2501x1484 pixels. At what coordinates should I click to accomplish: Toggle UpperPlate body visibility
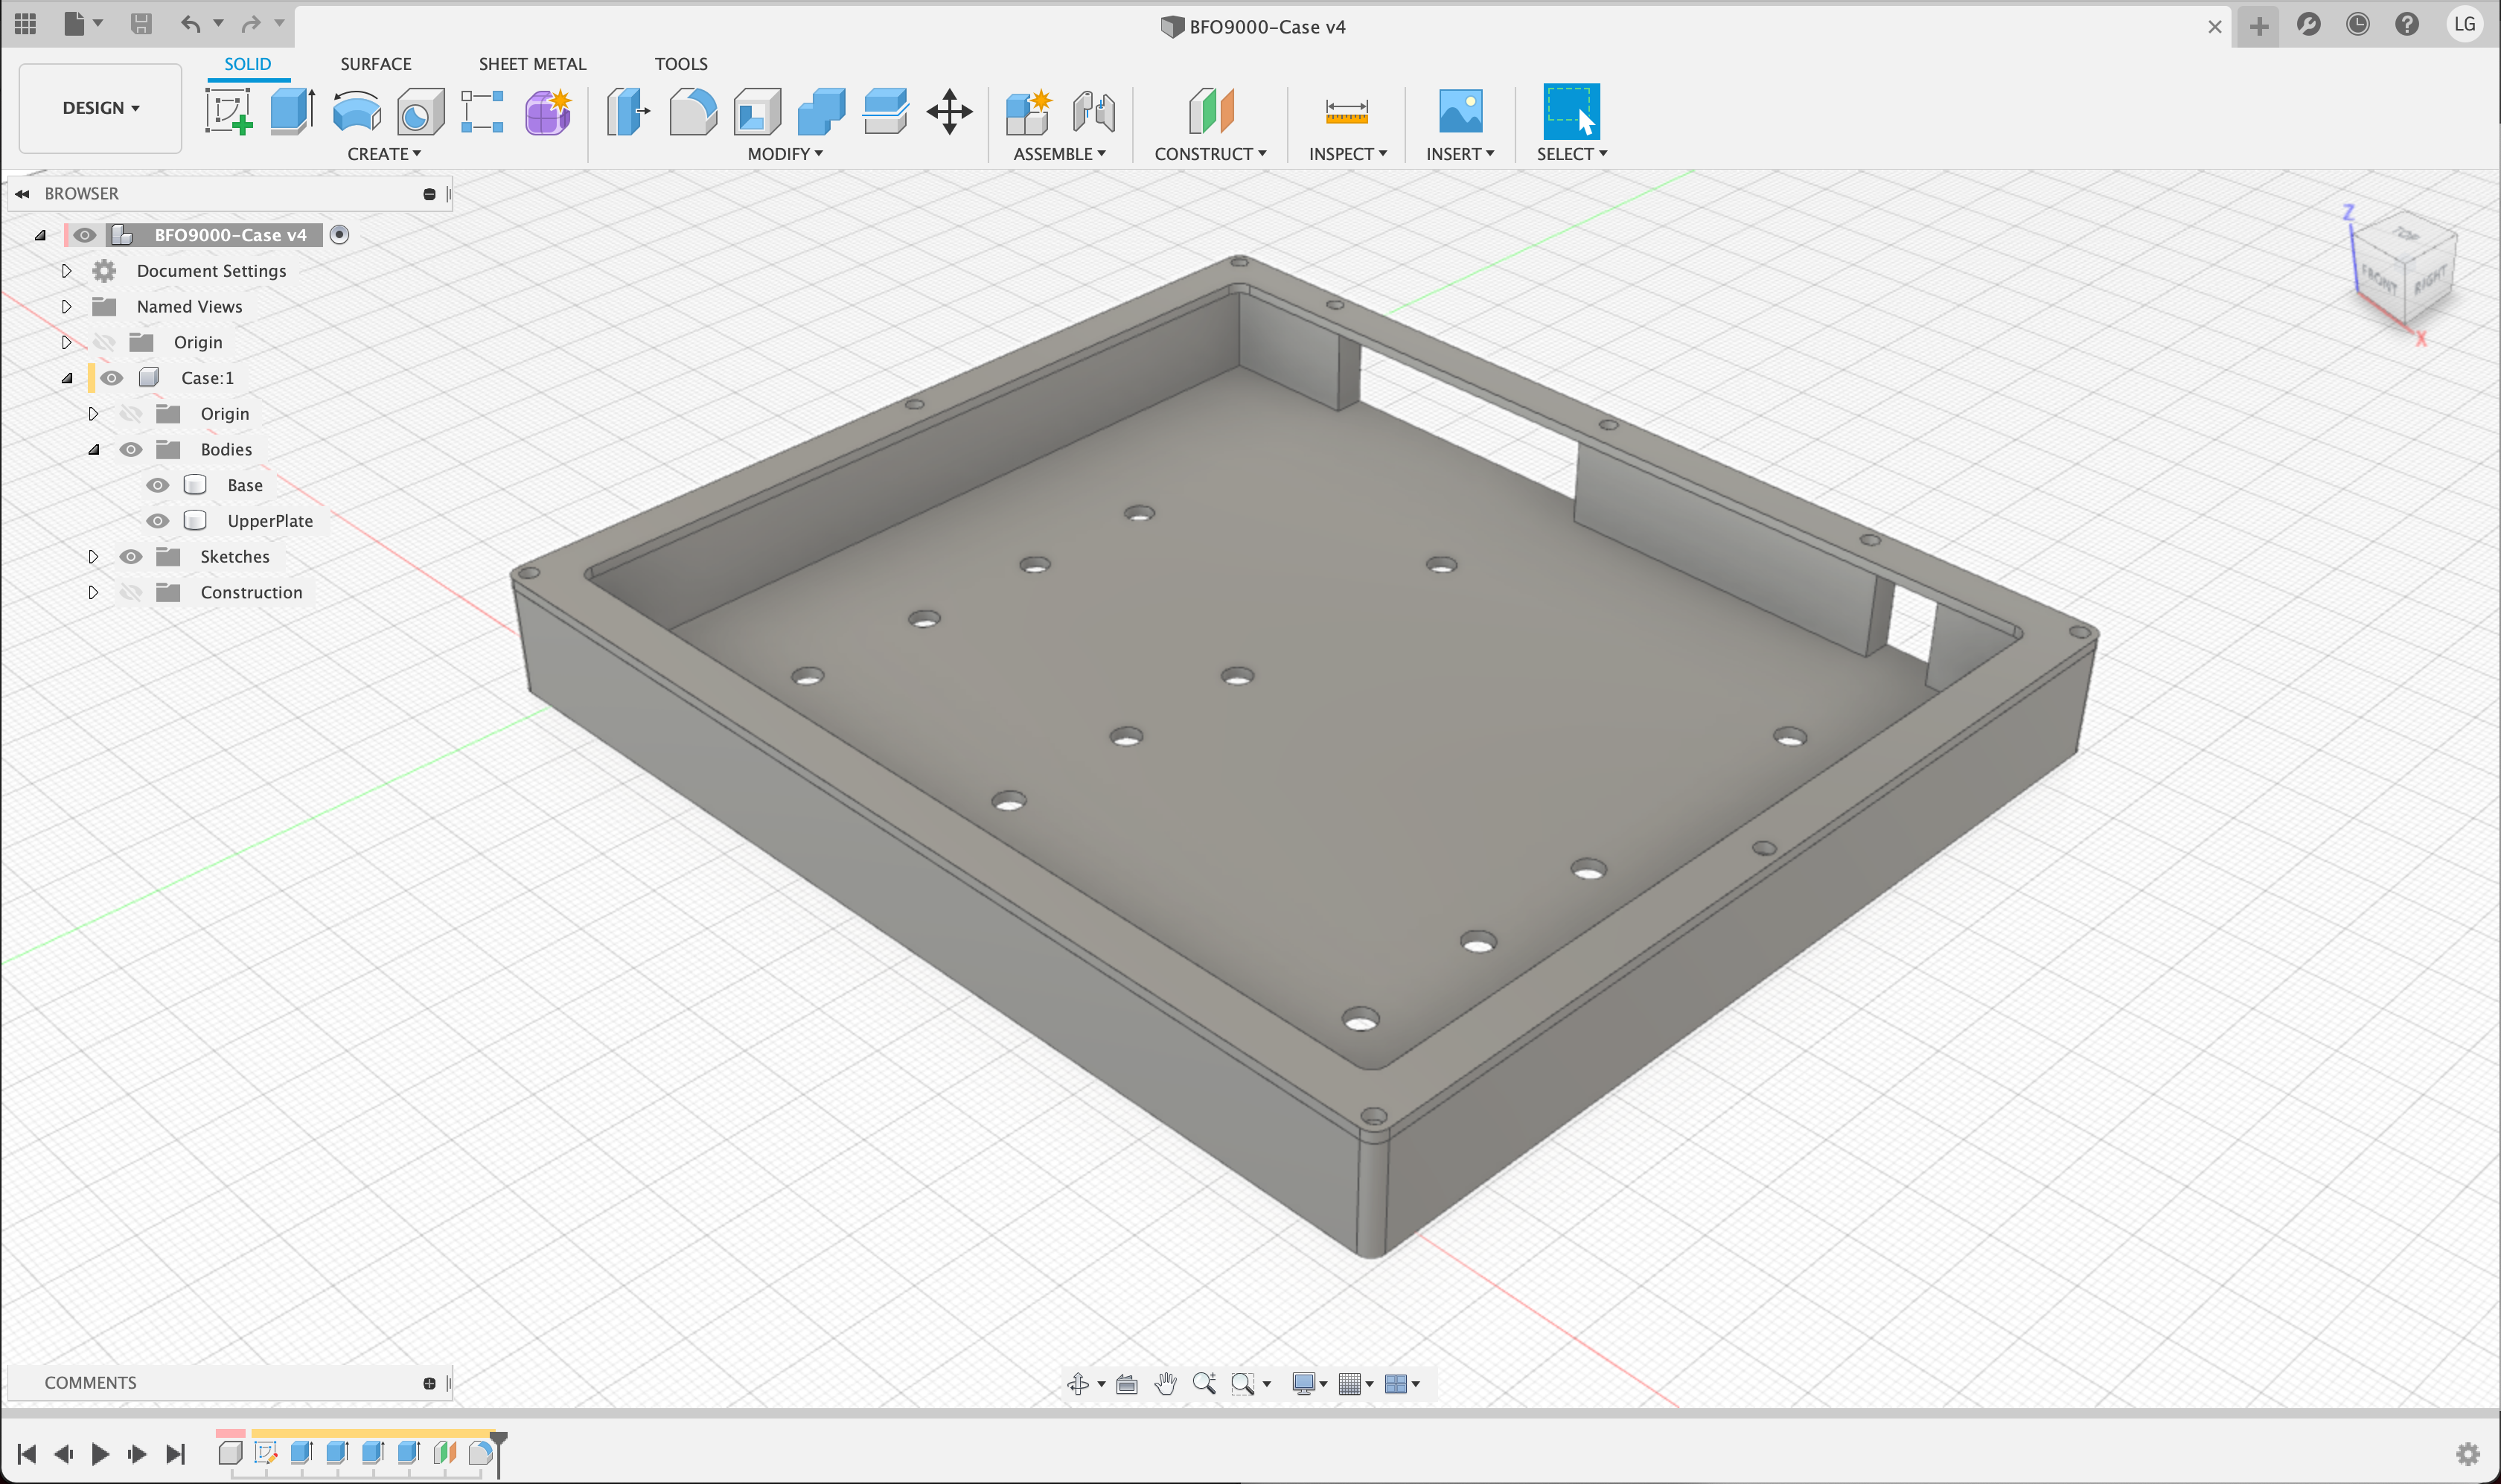point(157,521)
